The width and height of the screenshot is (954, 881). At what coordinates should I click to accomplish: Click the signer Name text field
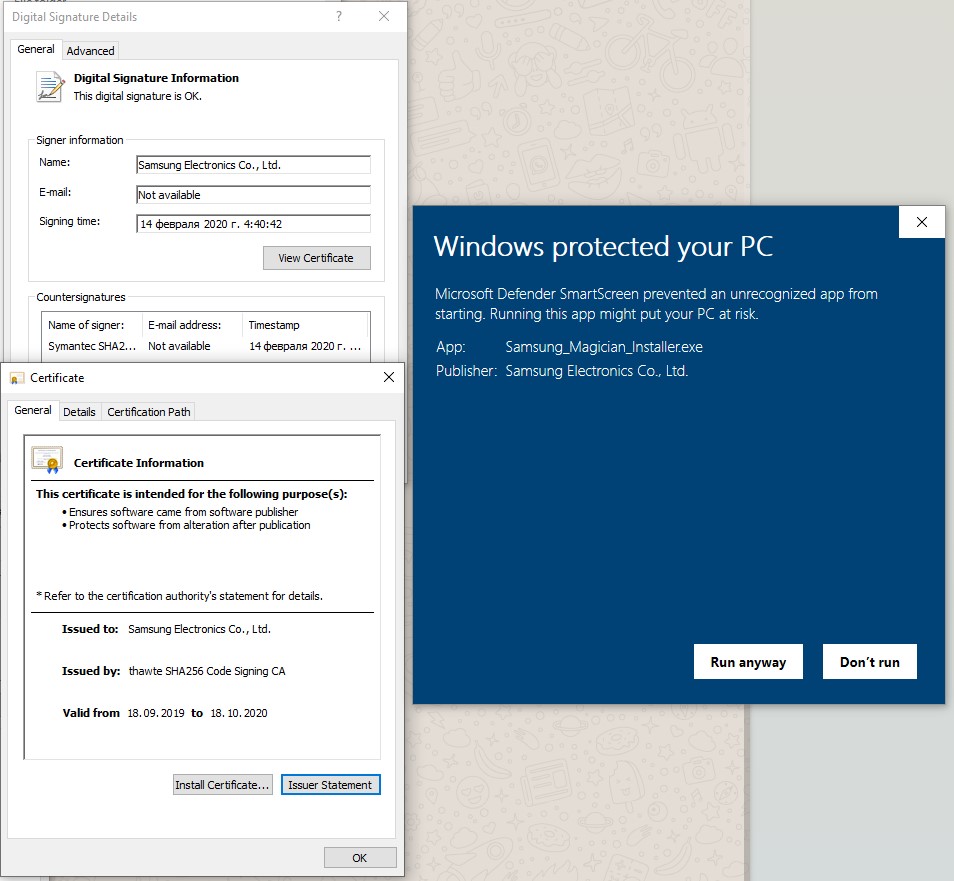[x=253, y=165]
